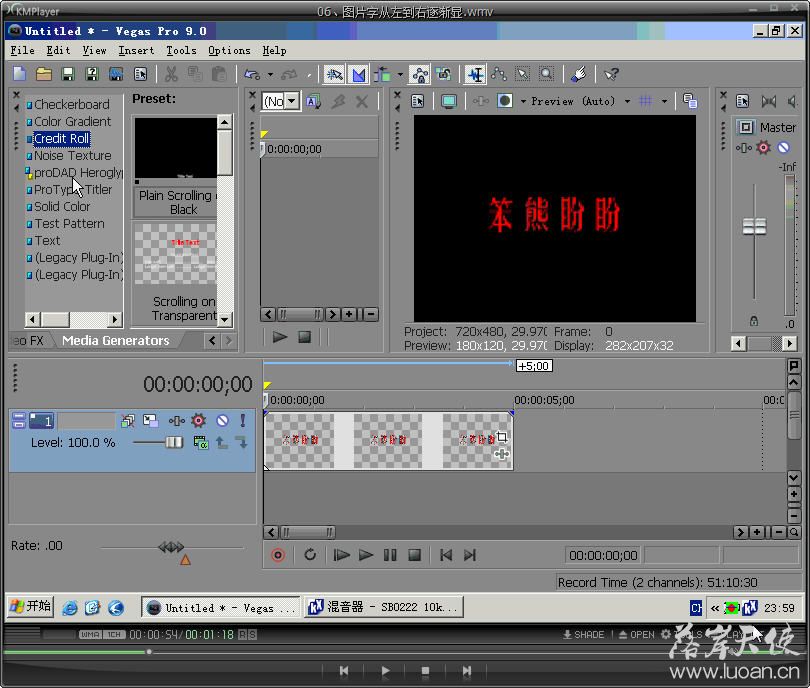The width and height of the screenshot is (810, 688).
Task: Open the Preview (Auto) quality dropdown
Action: click(627, 101)
